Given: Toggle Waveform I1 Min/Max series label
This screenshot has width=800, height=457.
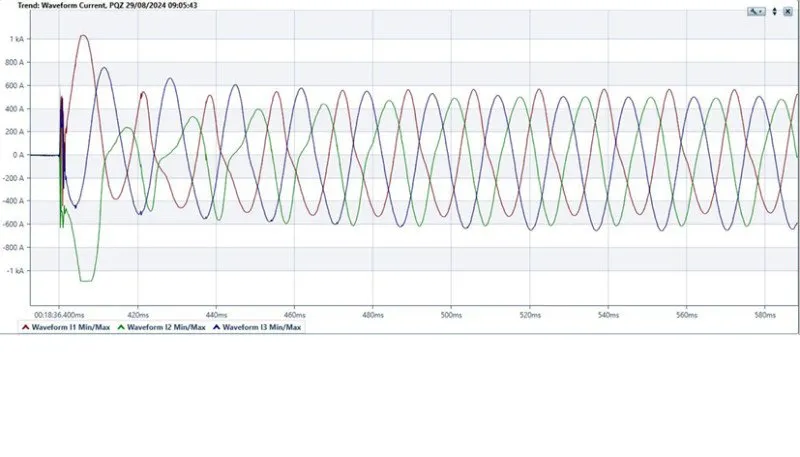Looking at the screenshot, I should (68, 327).
